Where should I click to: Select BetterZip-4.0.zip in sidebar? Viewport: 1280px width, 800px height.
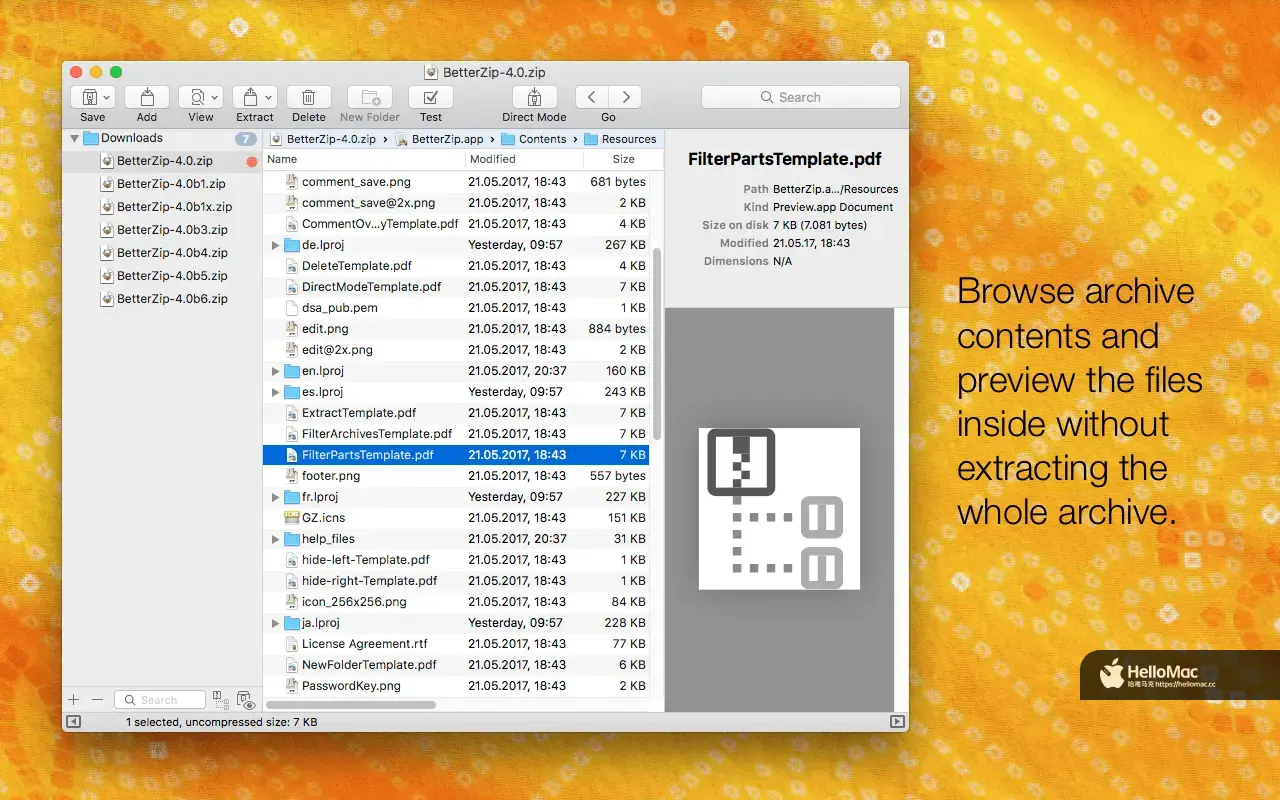click(160, 161)
